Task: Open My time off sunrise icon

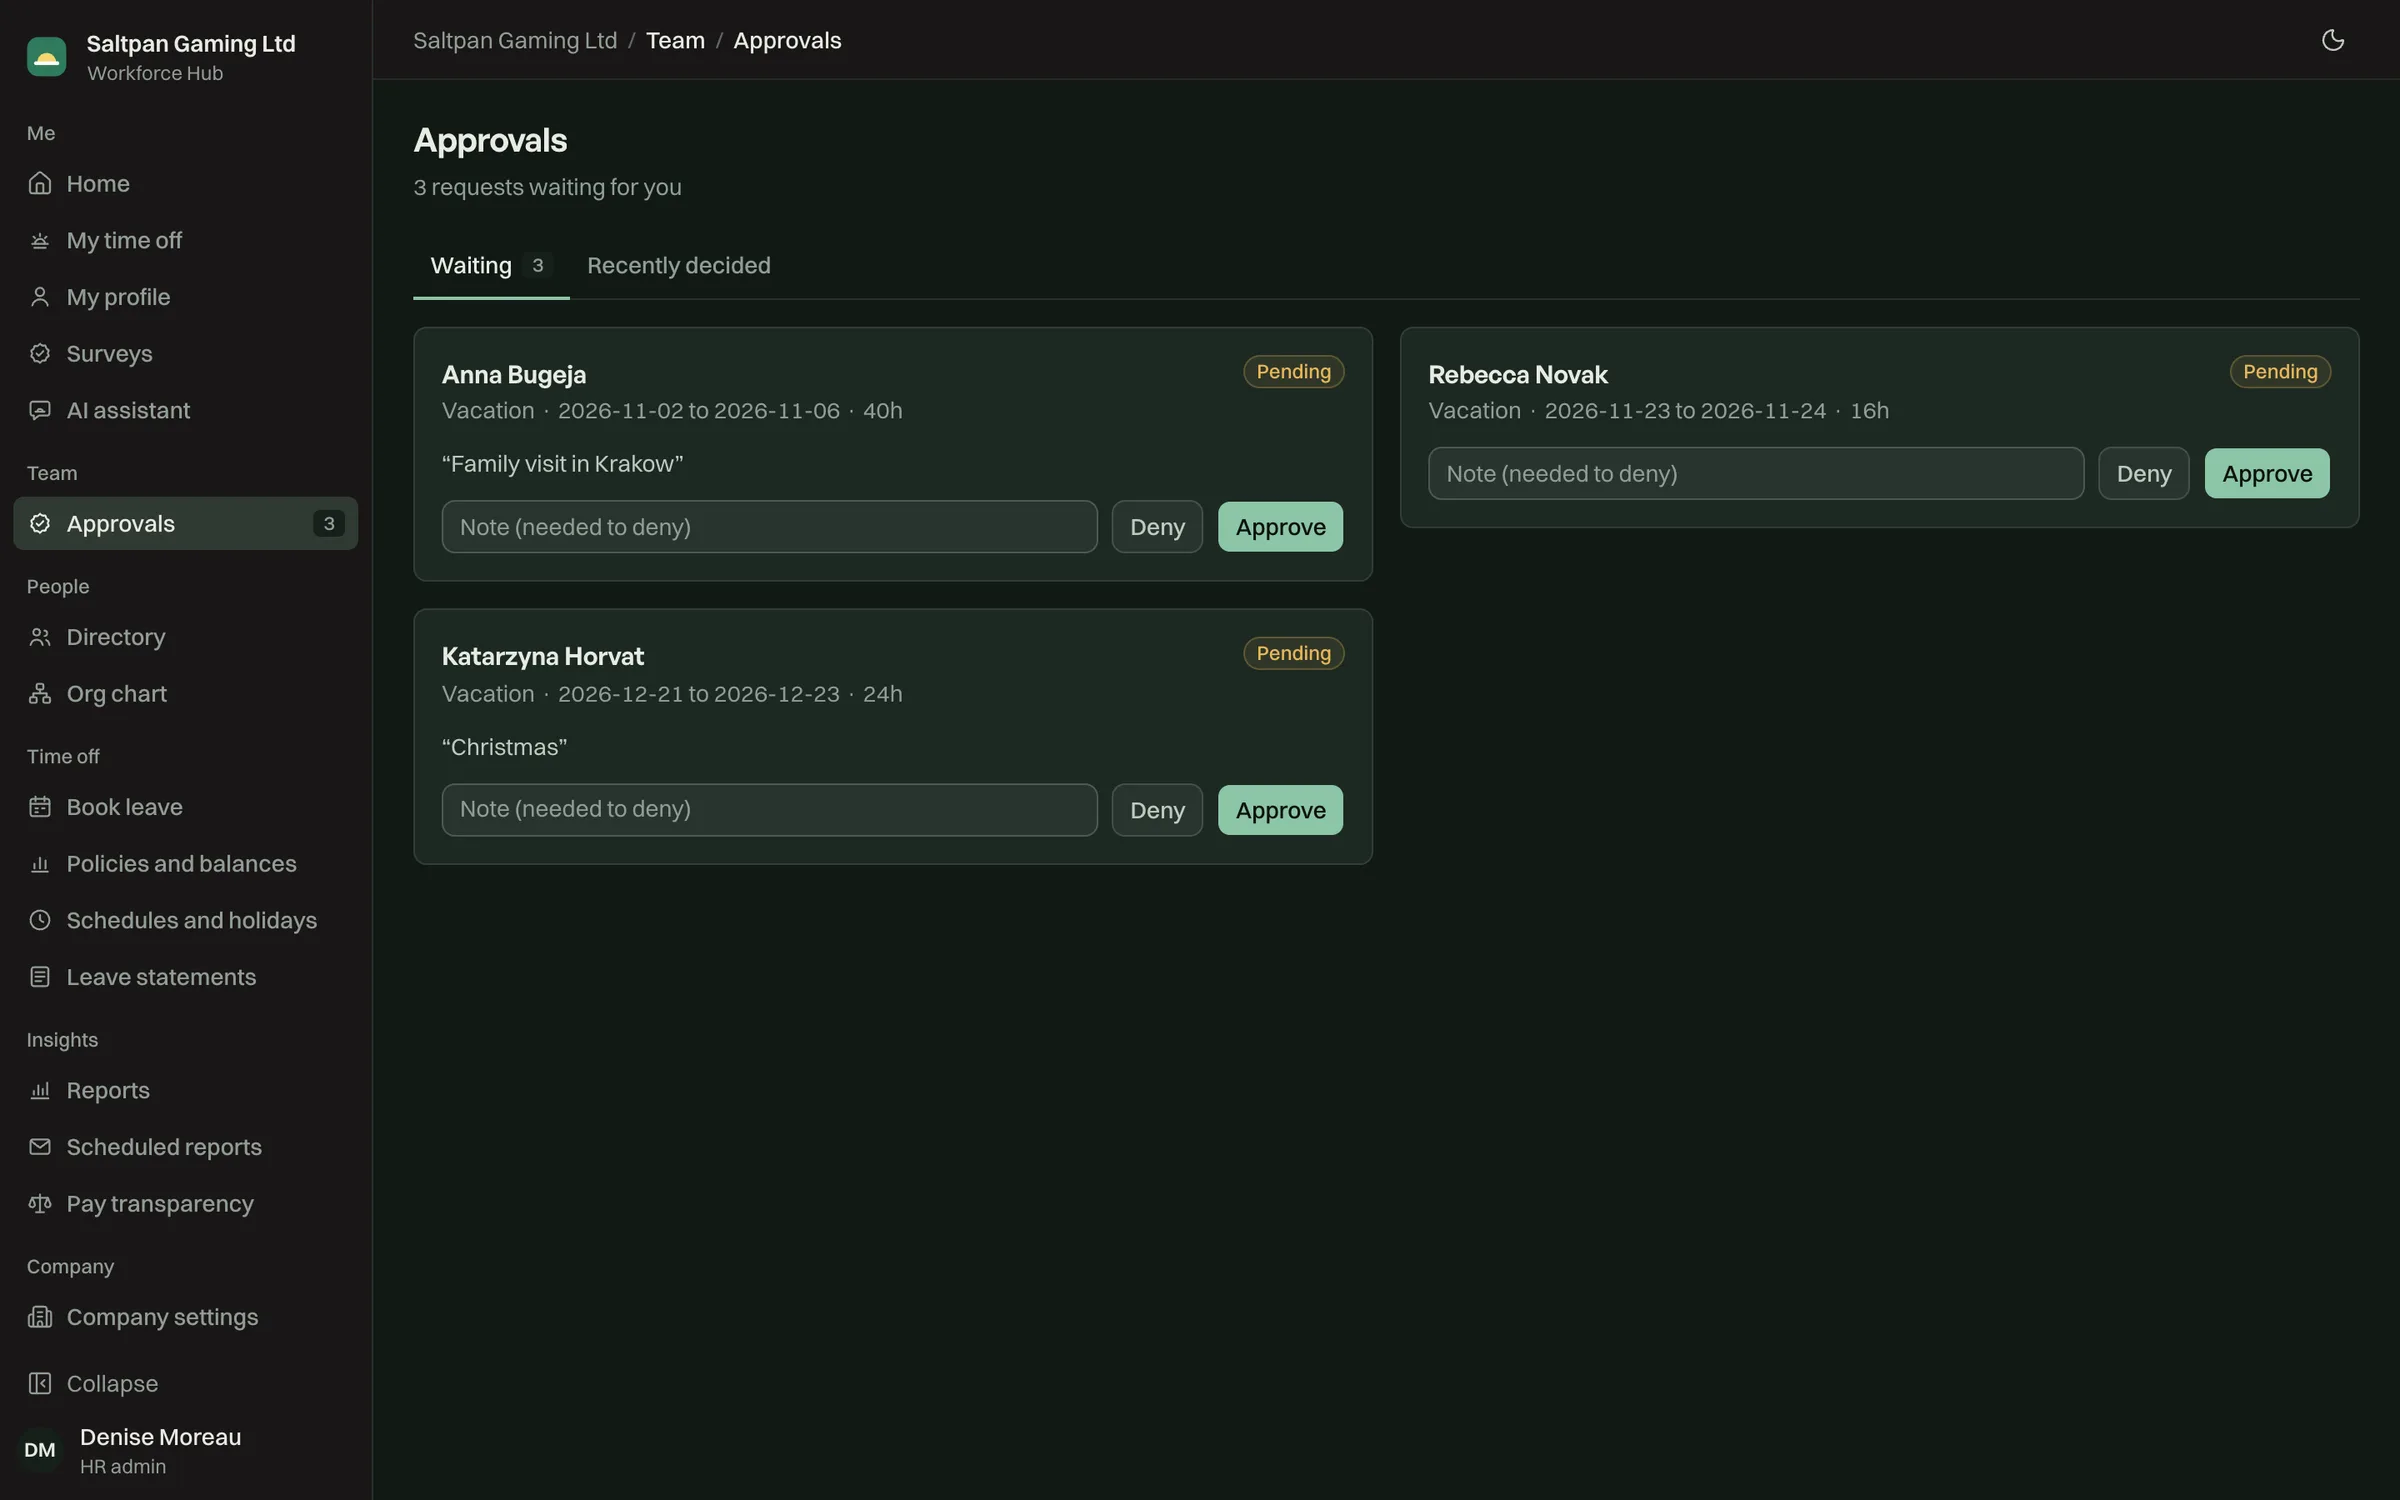Action: [40, 240]
